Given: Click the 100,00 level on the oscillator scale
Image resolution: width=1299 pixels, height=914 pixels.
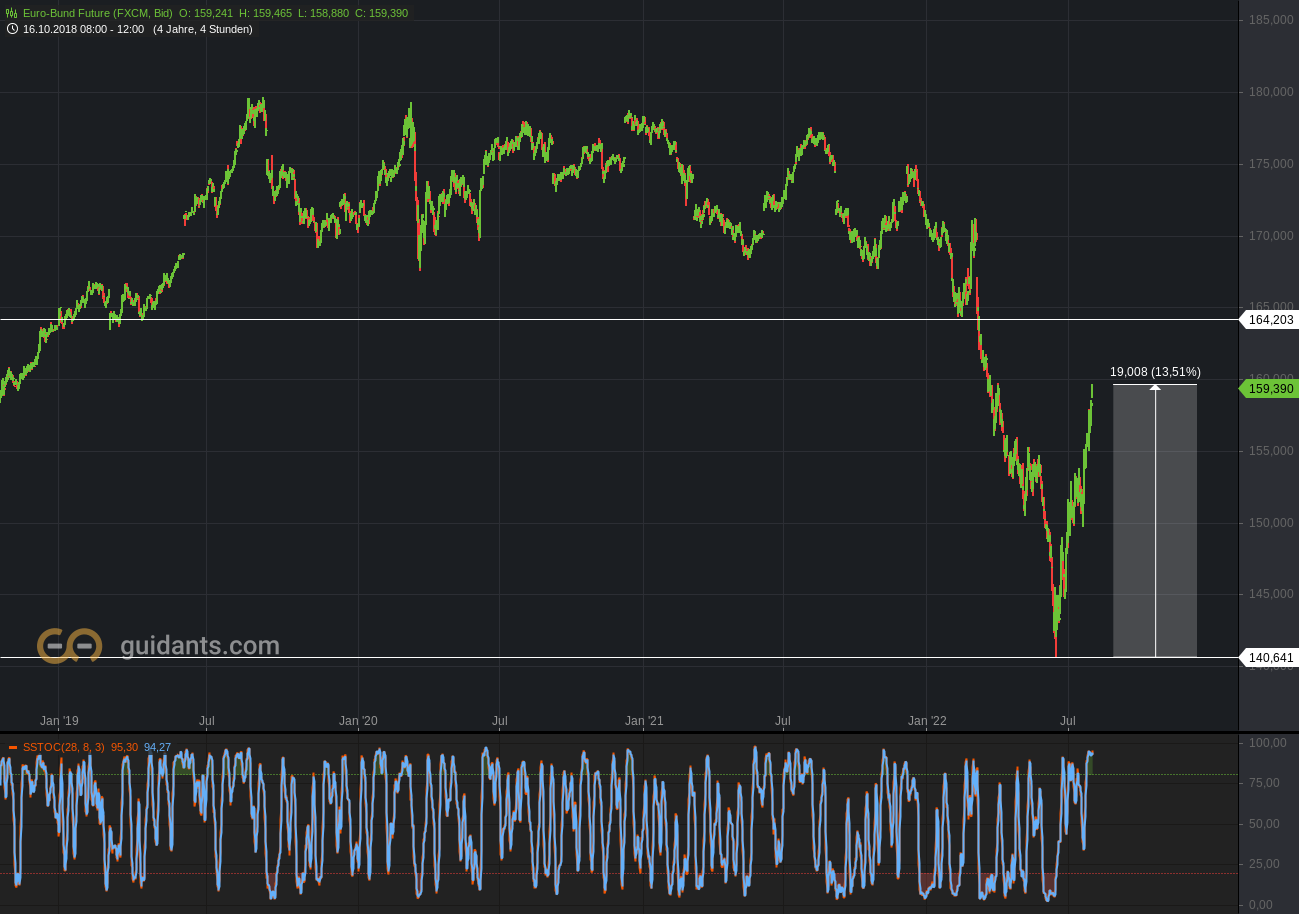Looking at the screenshot, I should [x=1267, y=743].
